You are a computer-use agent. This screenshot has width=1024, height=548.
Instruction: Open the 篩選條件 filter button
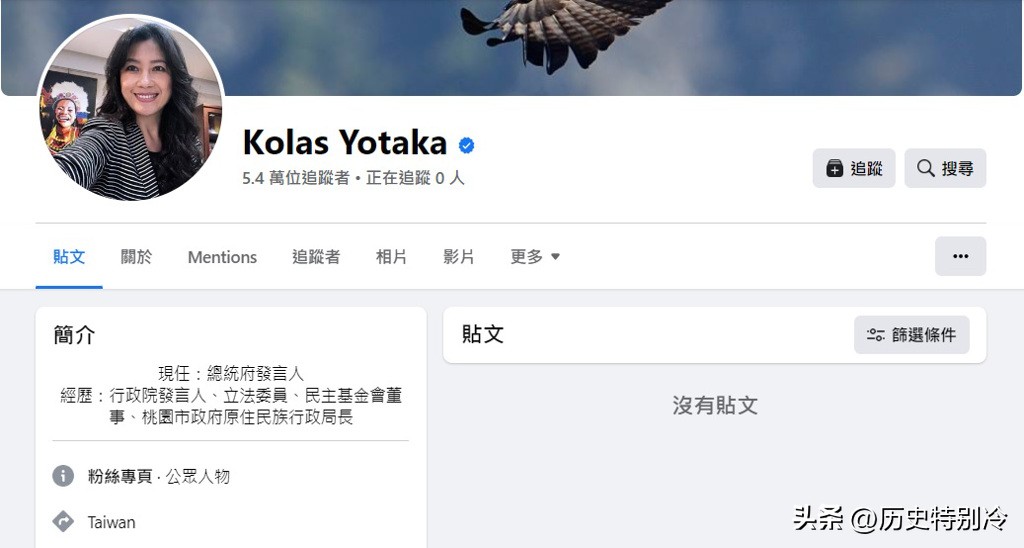911,335
